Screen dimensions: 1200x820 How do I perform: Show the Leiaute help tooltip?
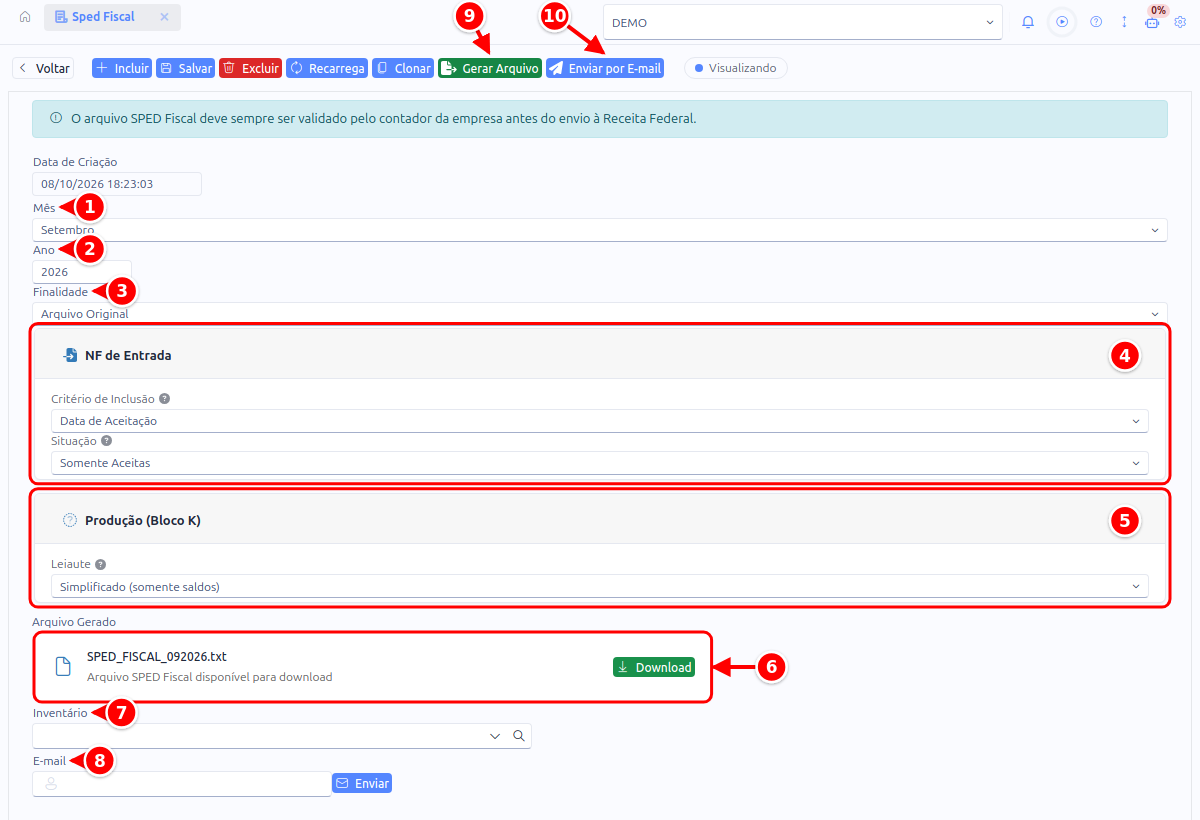coord(100,564)
